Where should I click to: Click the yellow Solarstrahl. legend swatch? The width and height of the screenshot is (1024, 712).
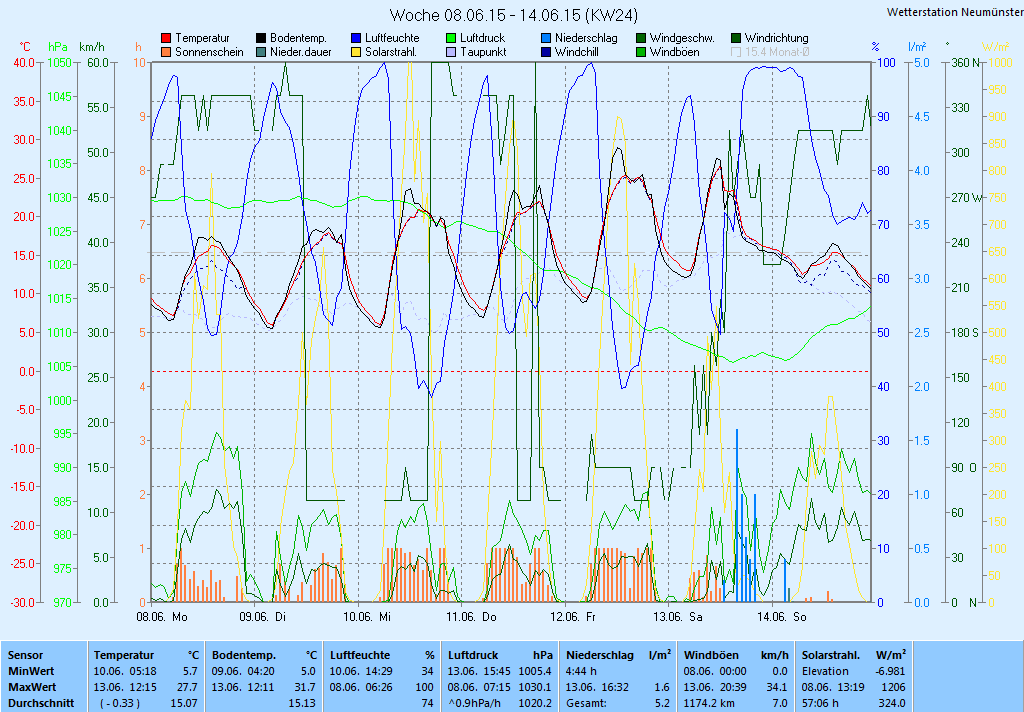(x=356, y=52)
